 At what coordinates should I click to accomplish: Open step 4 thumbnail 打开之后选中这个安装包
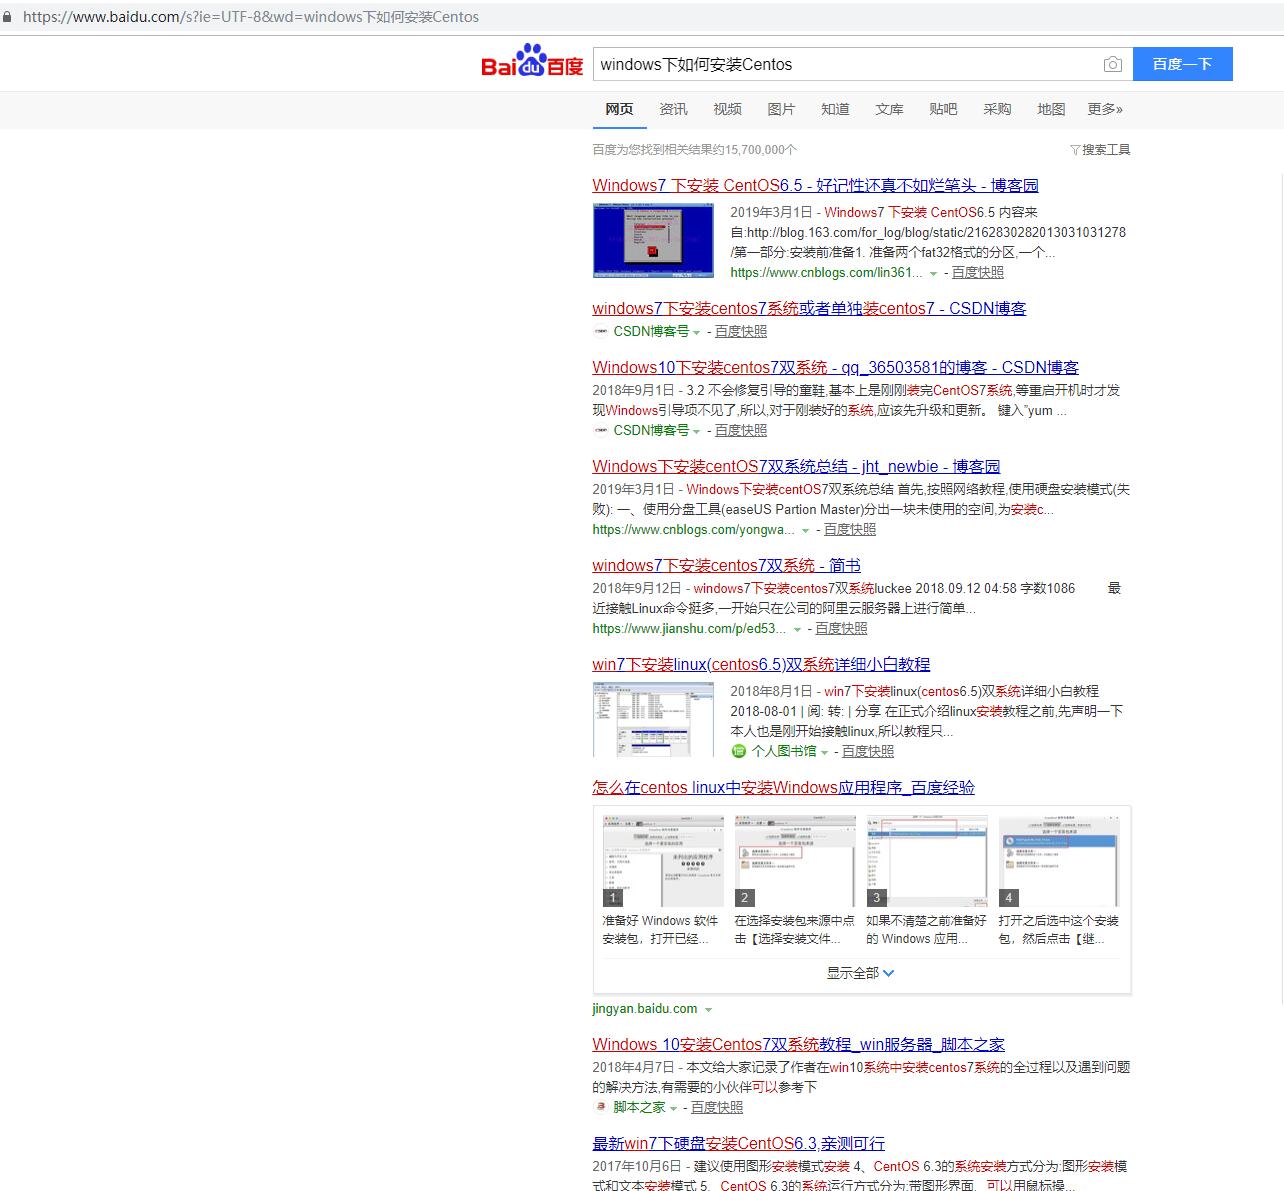point(1059,861)
